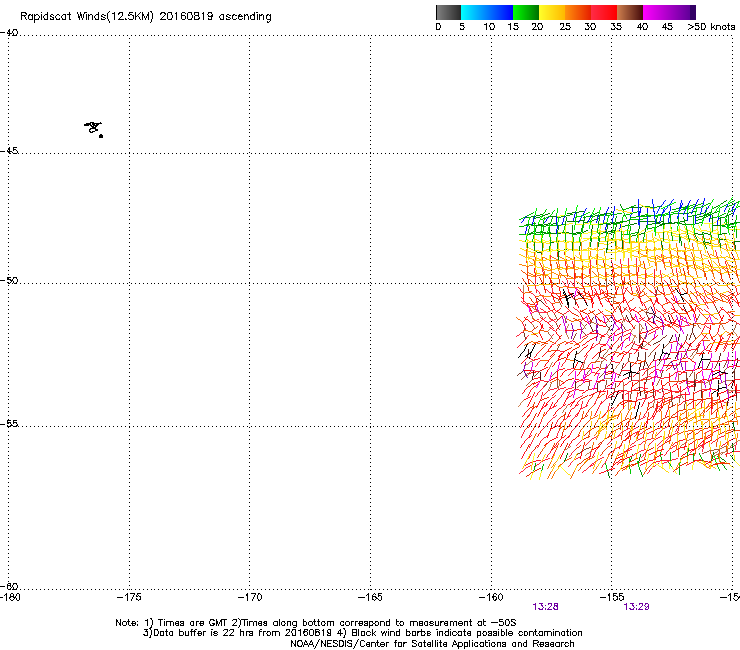The height and width of the screenshot is (650, 740).
Task: Select the orange 25-30 knots color band
Action: pos(578,12)
